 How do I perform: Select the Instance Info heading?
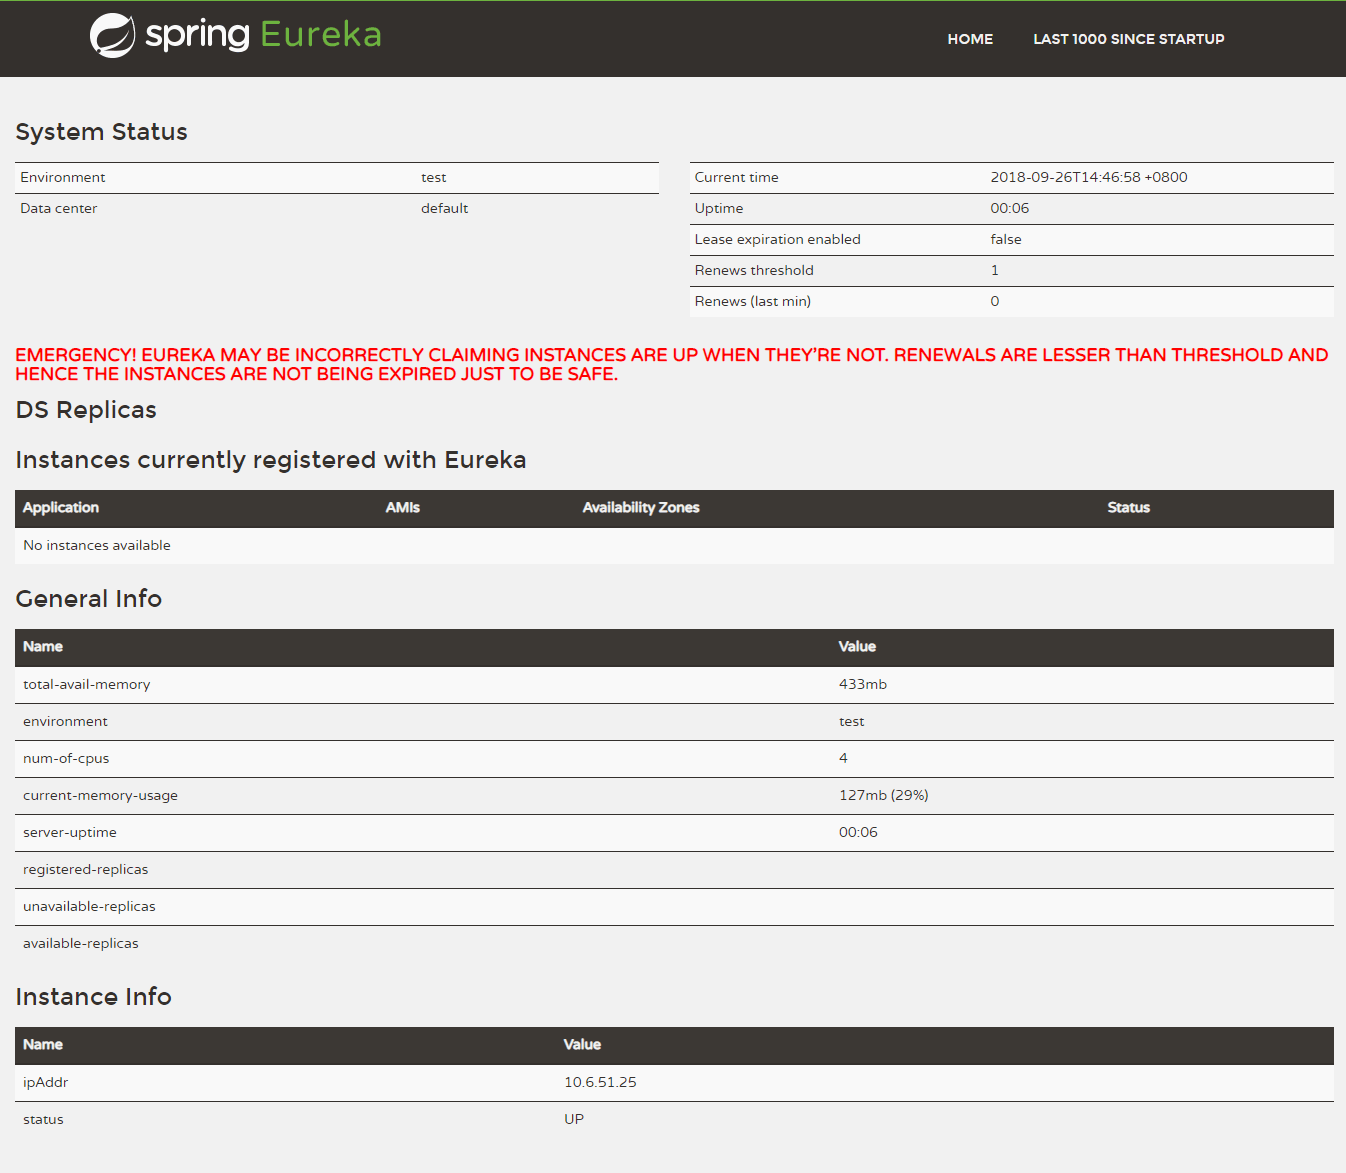[93, 997]
